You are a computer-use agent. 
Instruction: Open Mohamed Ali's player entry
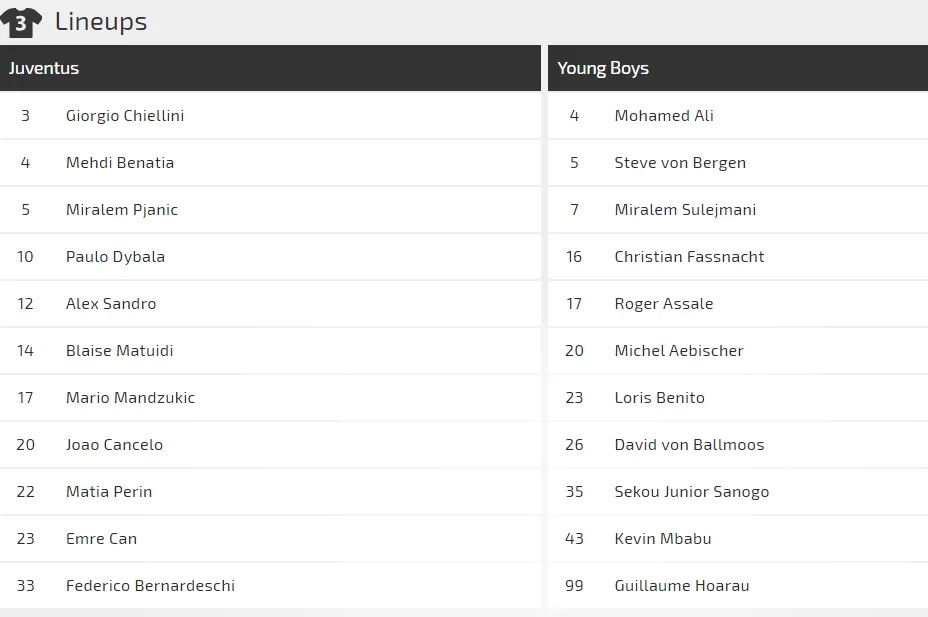[x=664, y=115]
